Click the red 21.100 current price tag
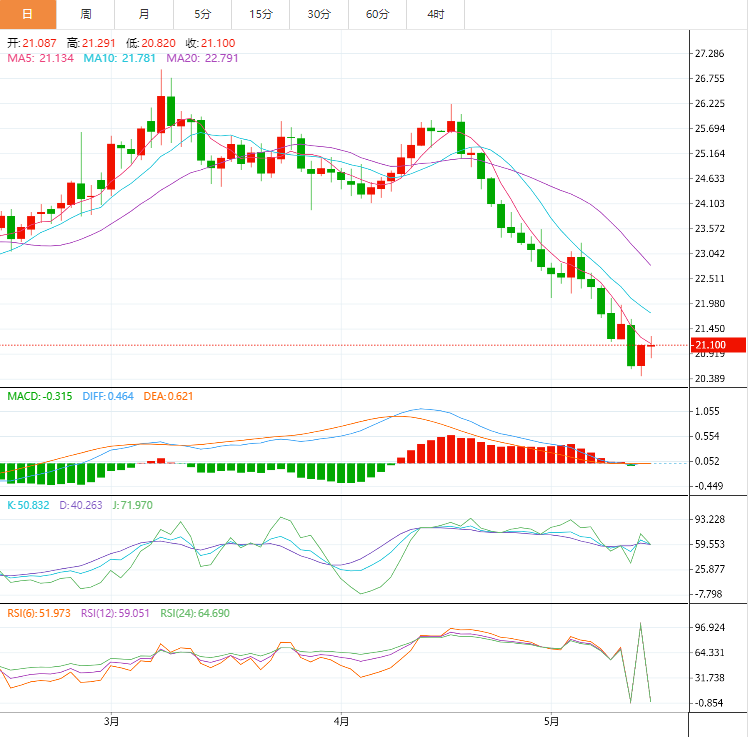 (x=718, y=345)
